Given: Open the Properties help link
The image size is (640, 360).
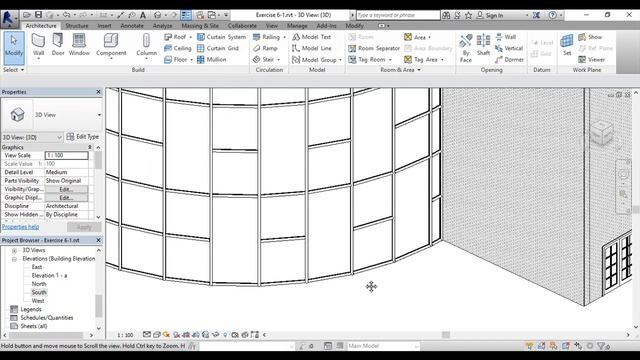Looking at the screenshot, I should (20, 227).
